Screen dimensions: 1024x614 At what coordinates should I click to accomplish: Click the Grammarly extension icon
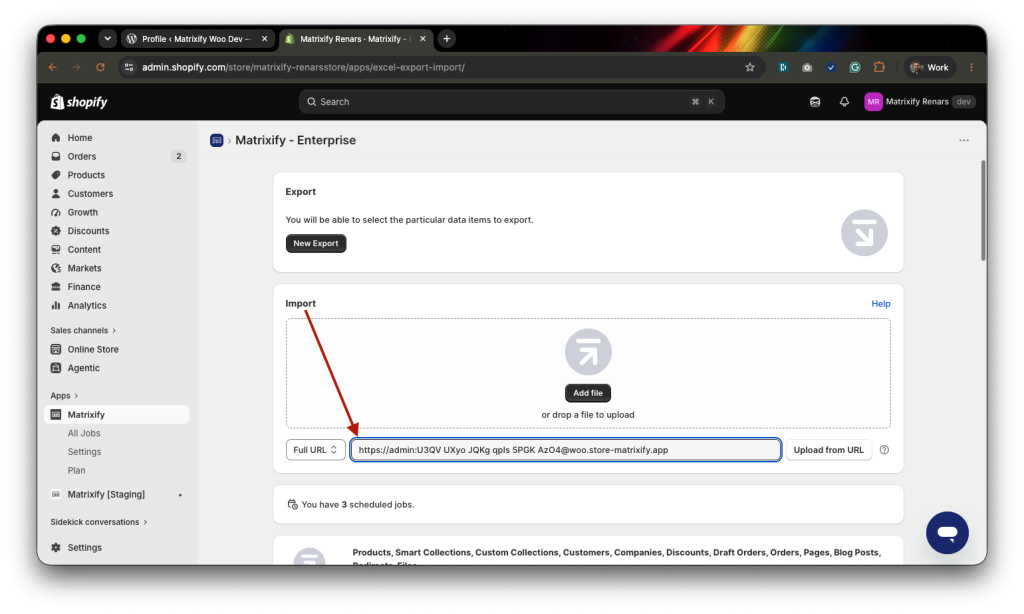pos(855,67)
